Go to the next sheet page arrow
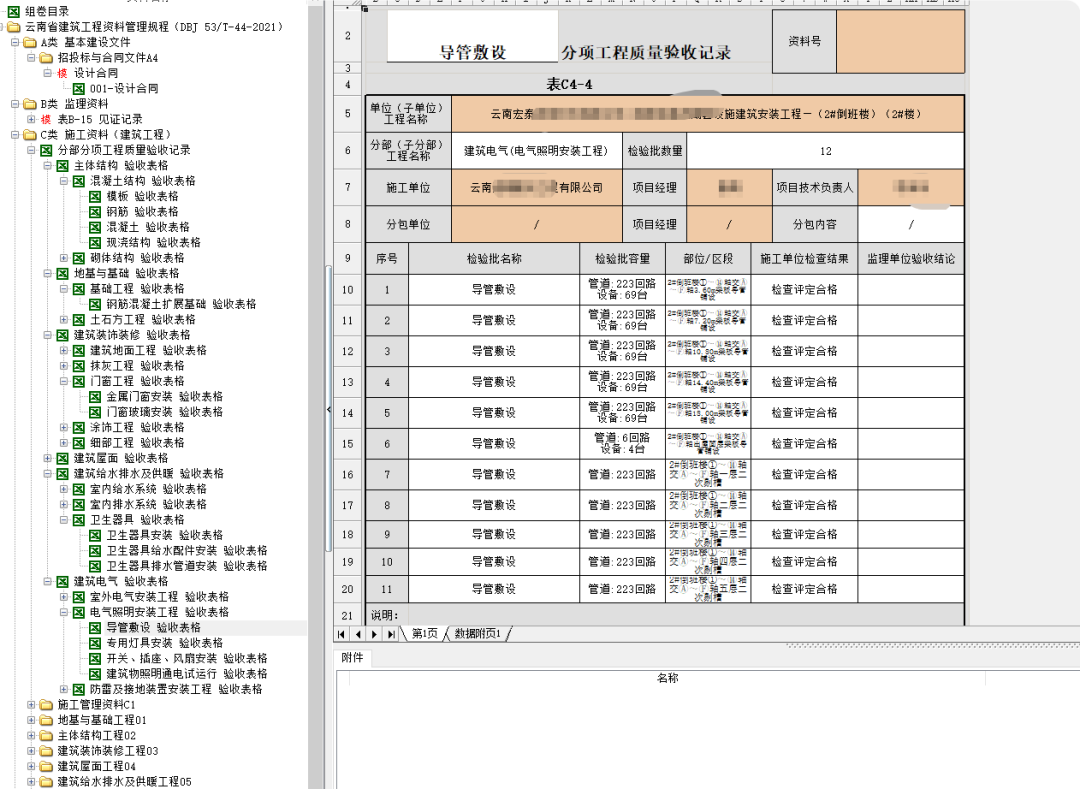 (x=375, y=634)
